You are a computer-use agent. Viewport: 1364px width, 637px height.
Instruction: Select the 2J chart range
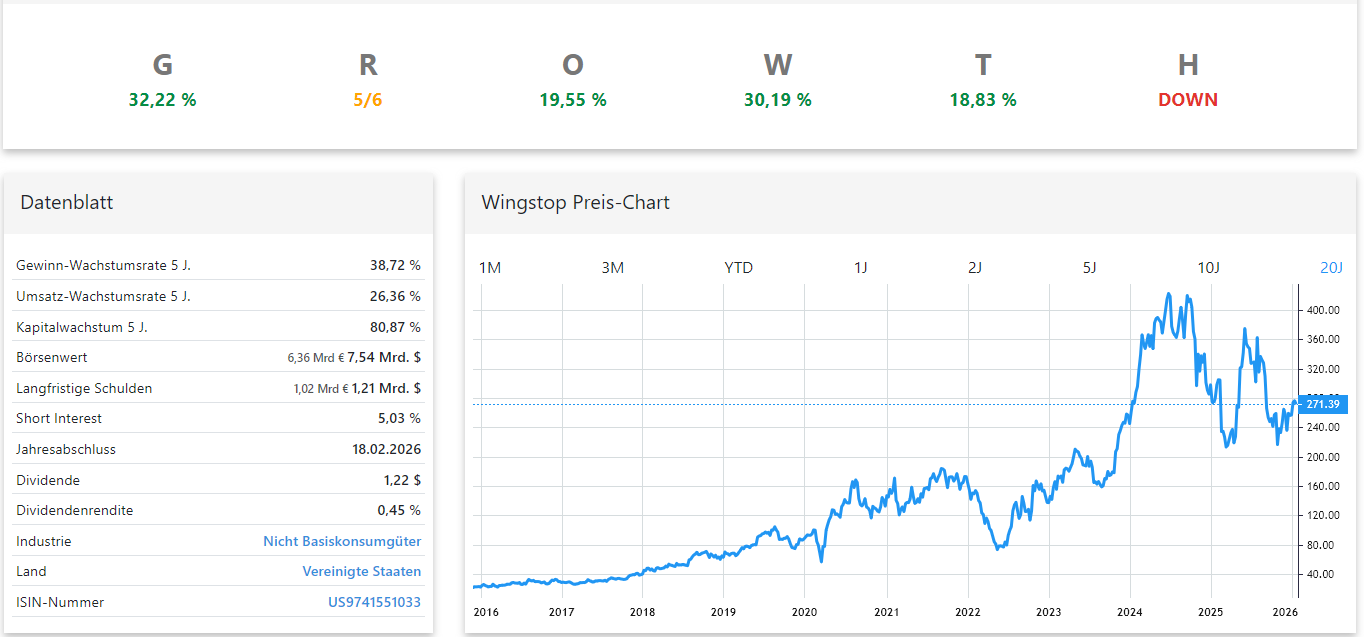coord(975,267)
